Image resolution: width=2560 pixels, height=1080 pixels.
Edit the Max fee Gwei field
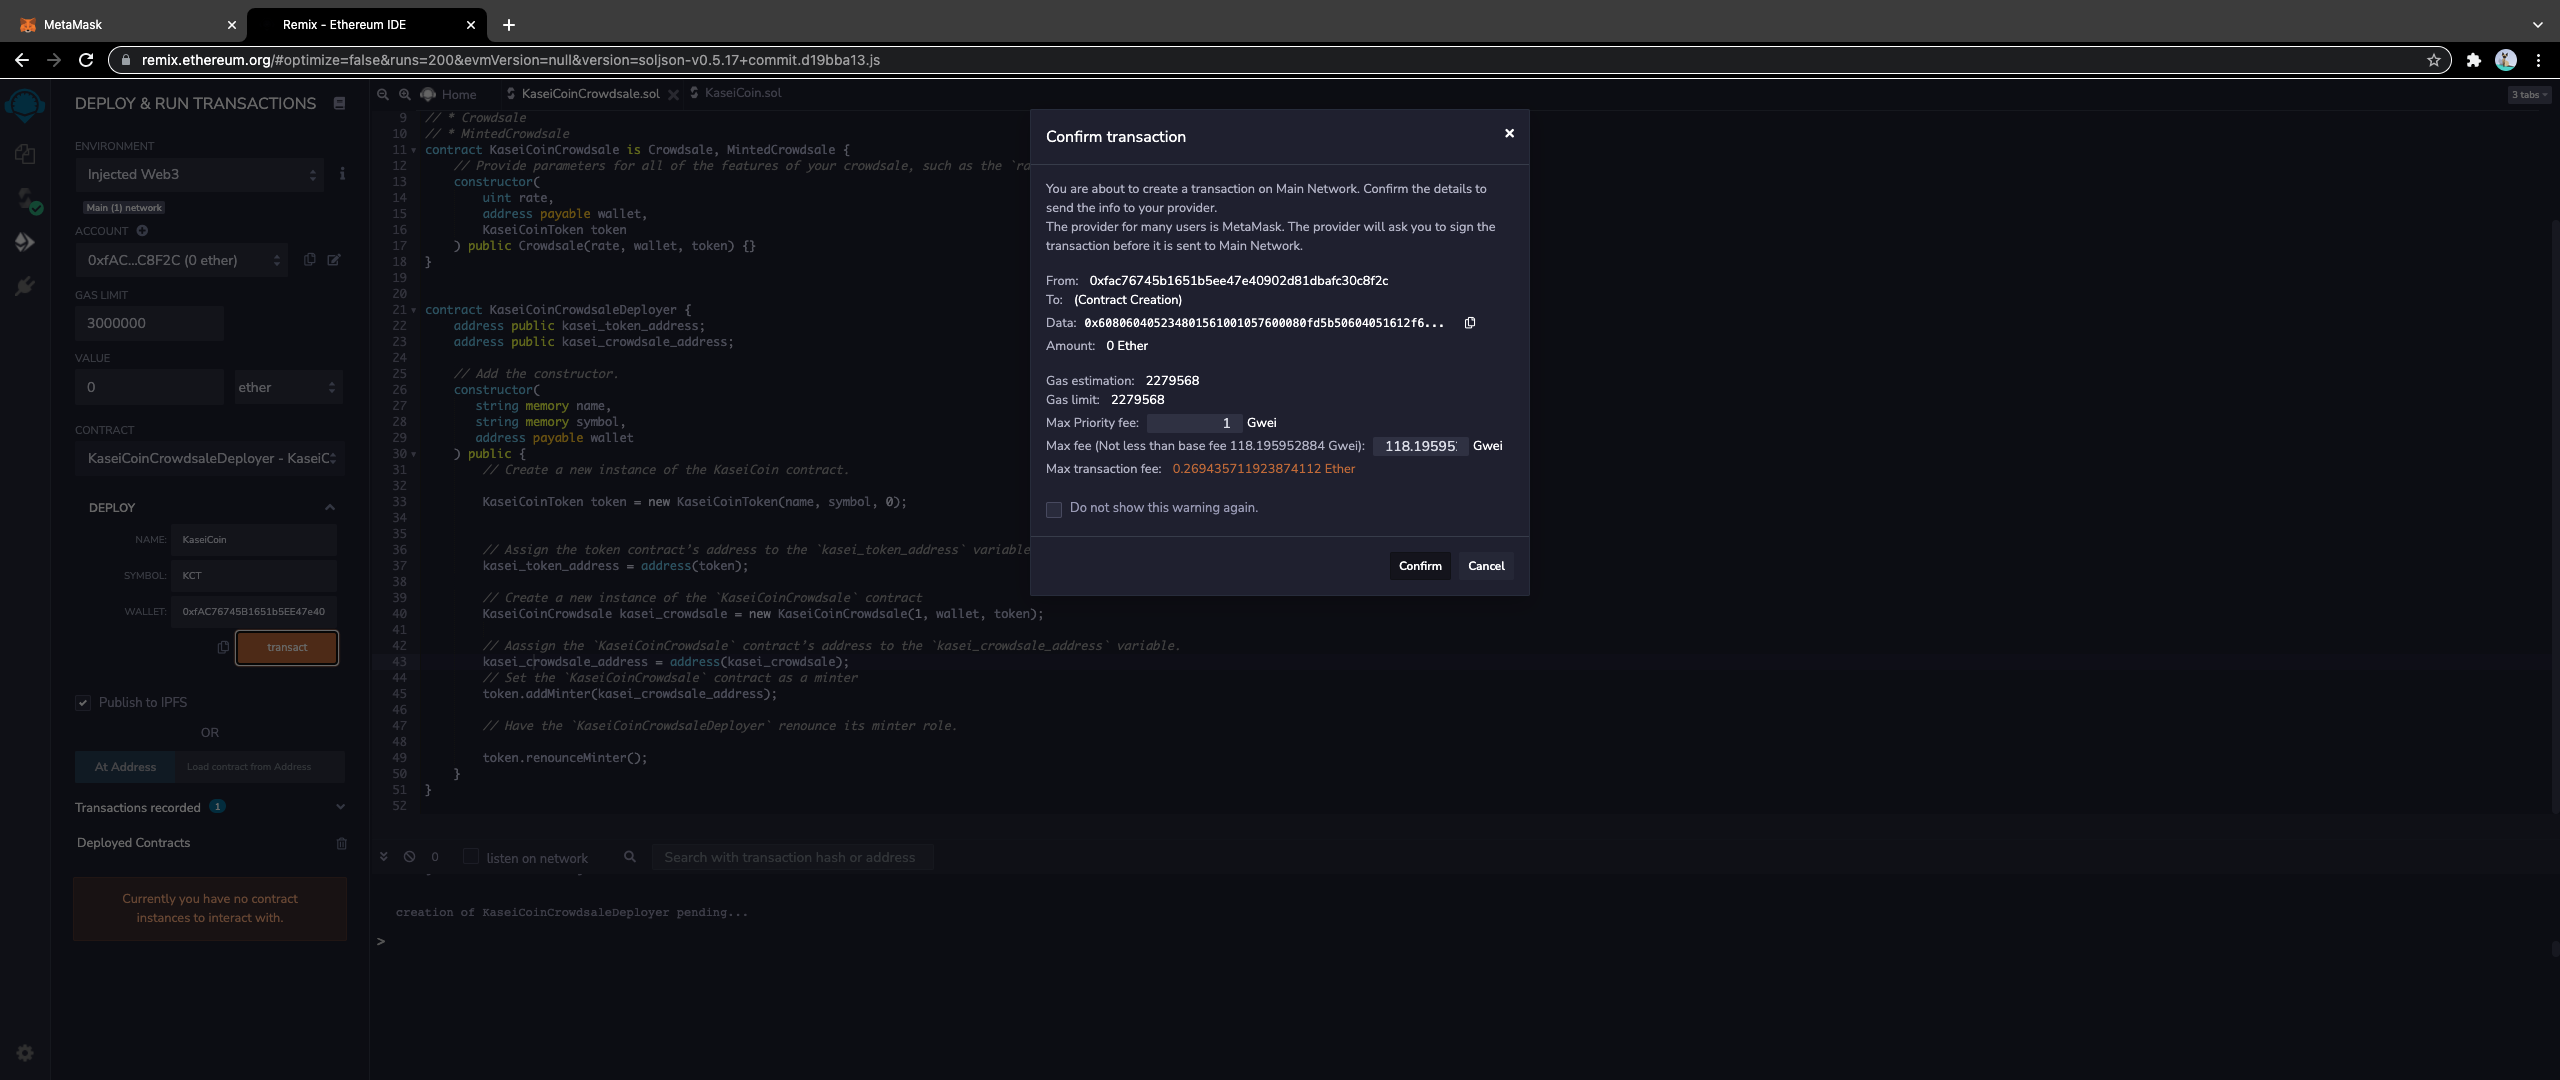pyautogui.click(x=1420, y=446)
